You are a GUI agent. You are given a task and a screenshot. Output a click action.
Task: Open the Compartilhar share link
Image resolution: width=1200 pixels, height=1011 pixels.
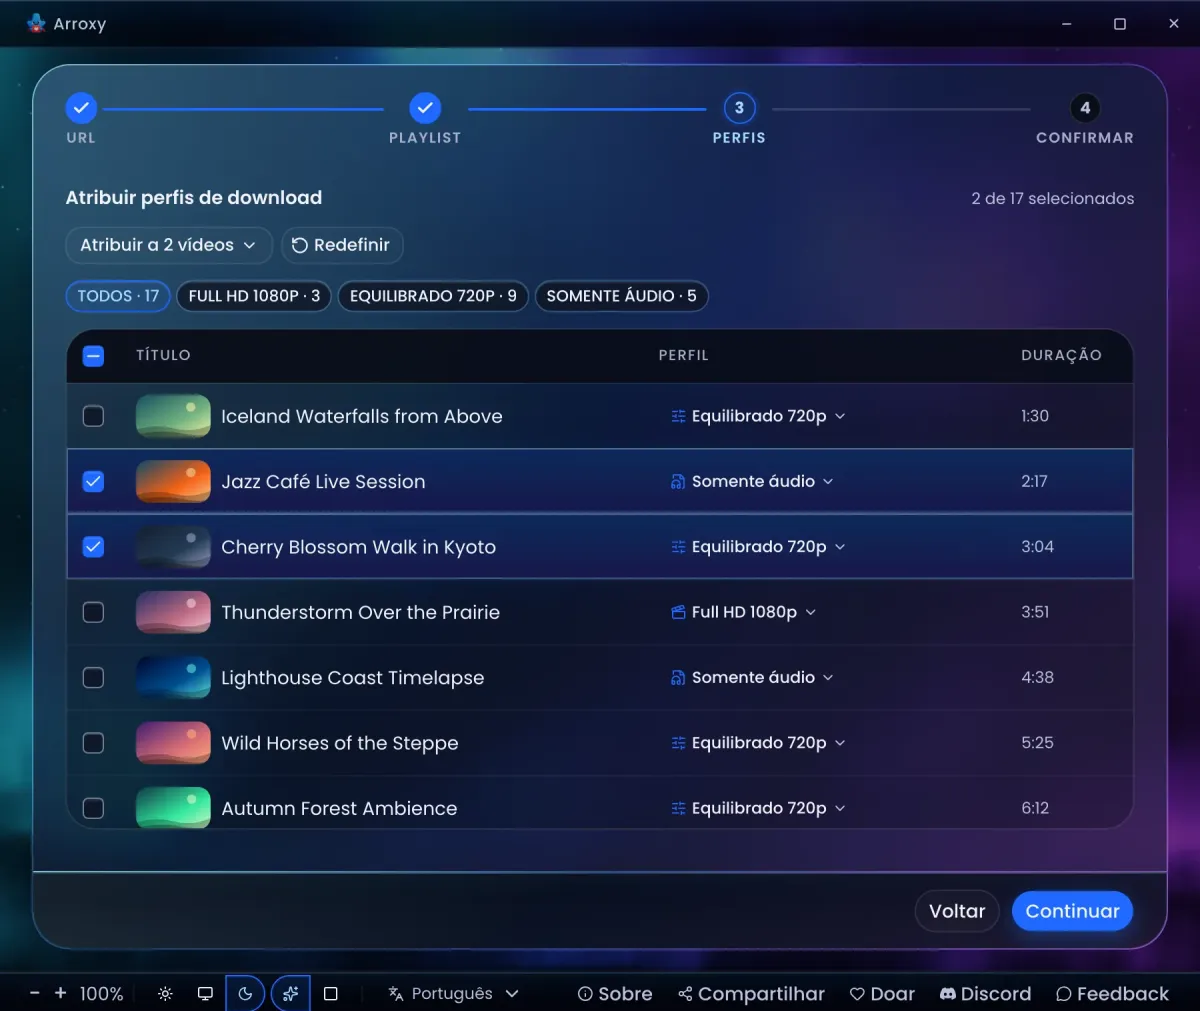[751, 994]
